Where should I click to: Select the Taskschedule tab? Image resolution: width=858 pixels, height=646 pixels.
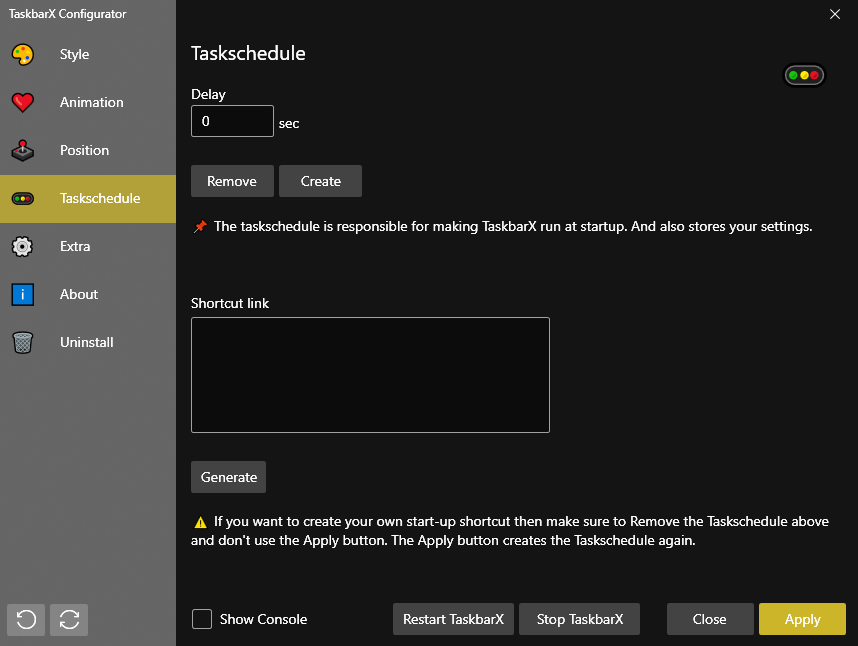tap(88, 199)
